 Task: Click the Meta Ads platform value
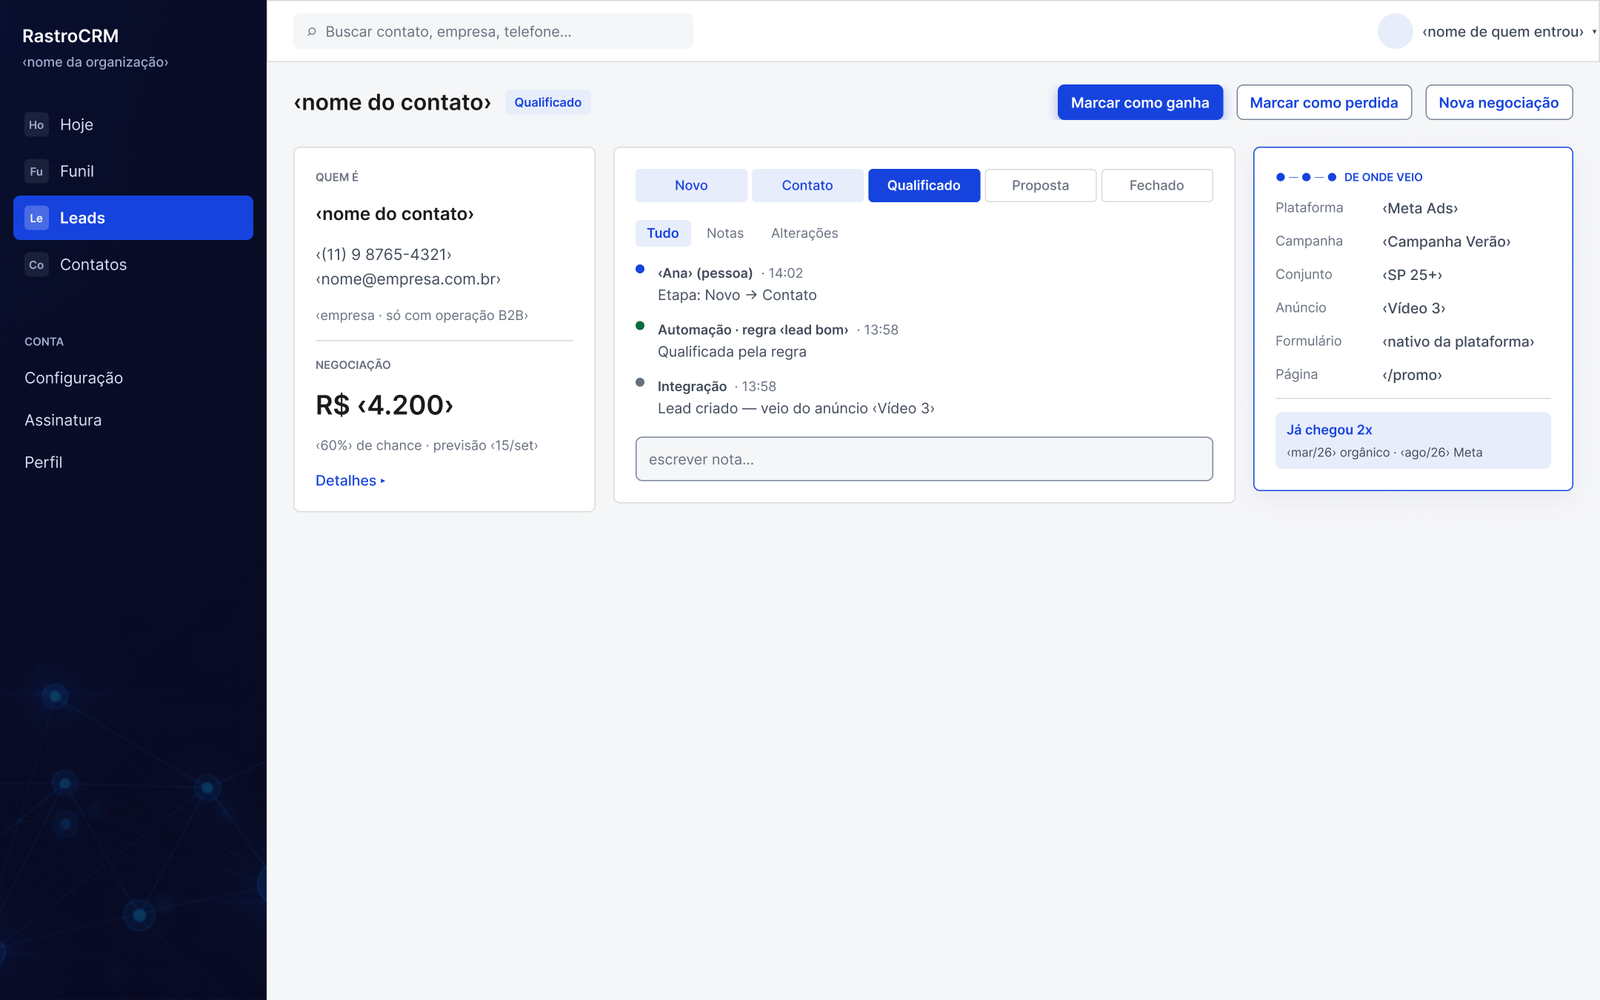1420,208
